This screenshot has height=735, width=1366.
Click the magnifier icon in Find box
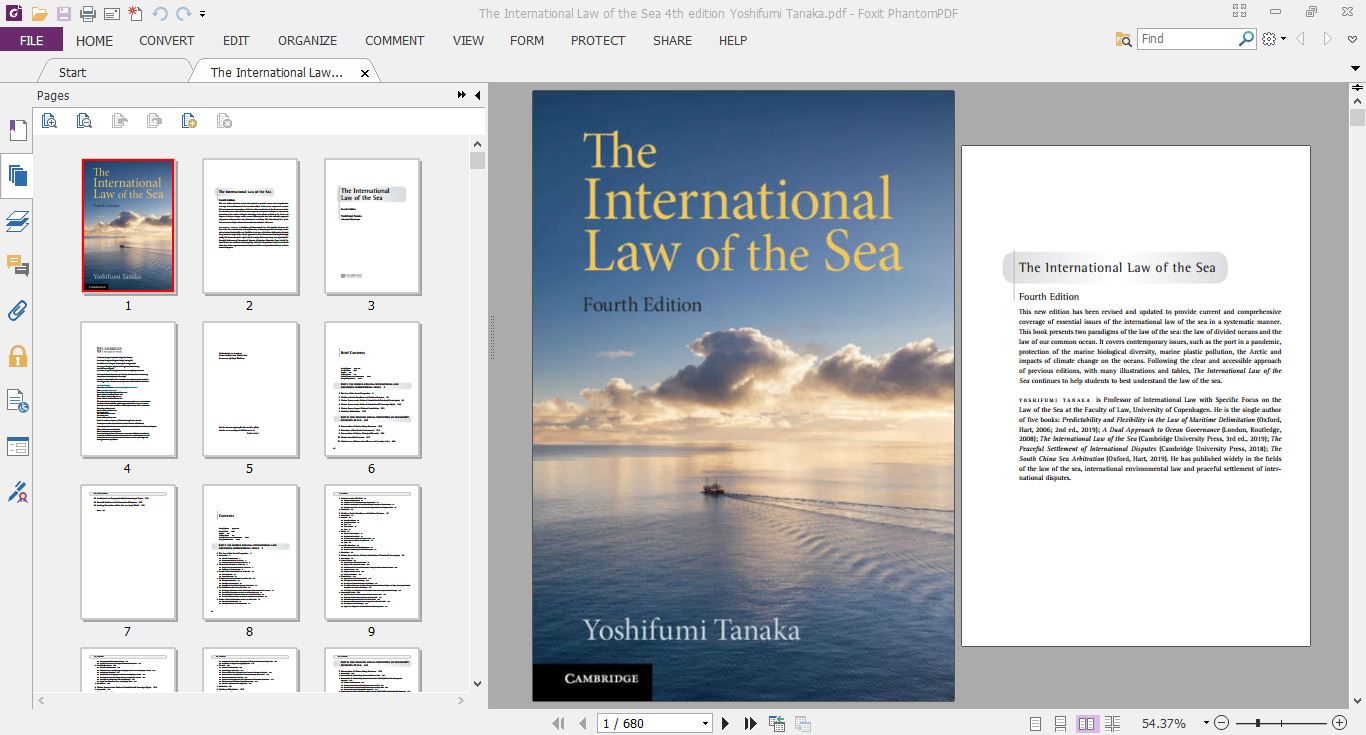(1246, 38)
